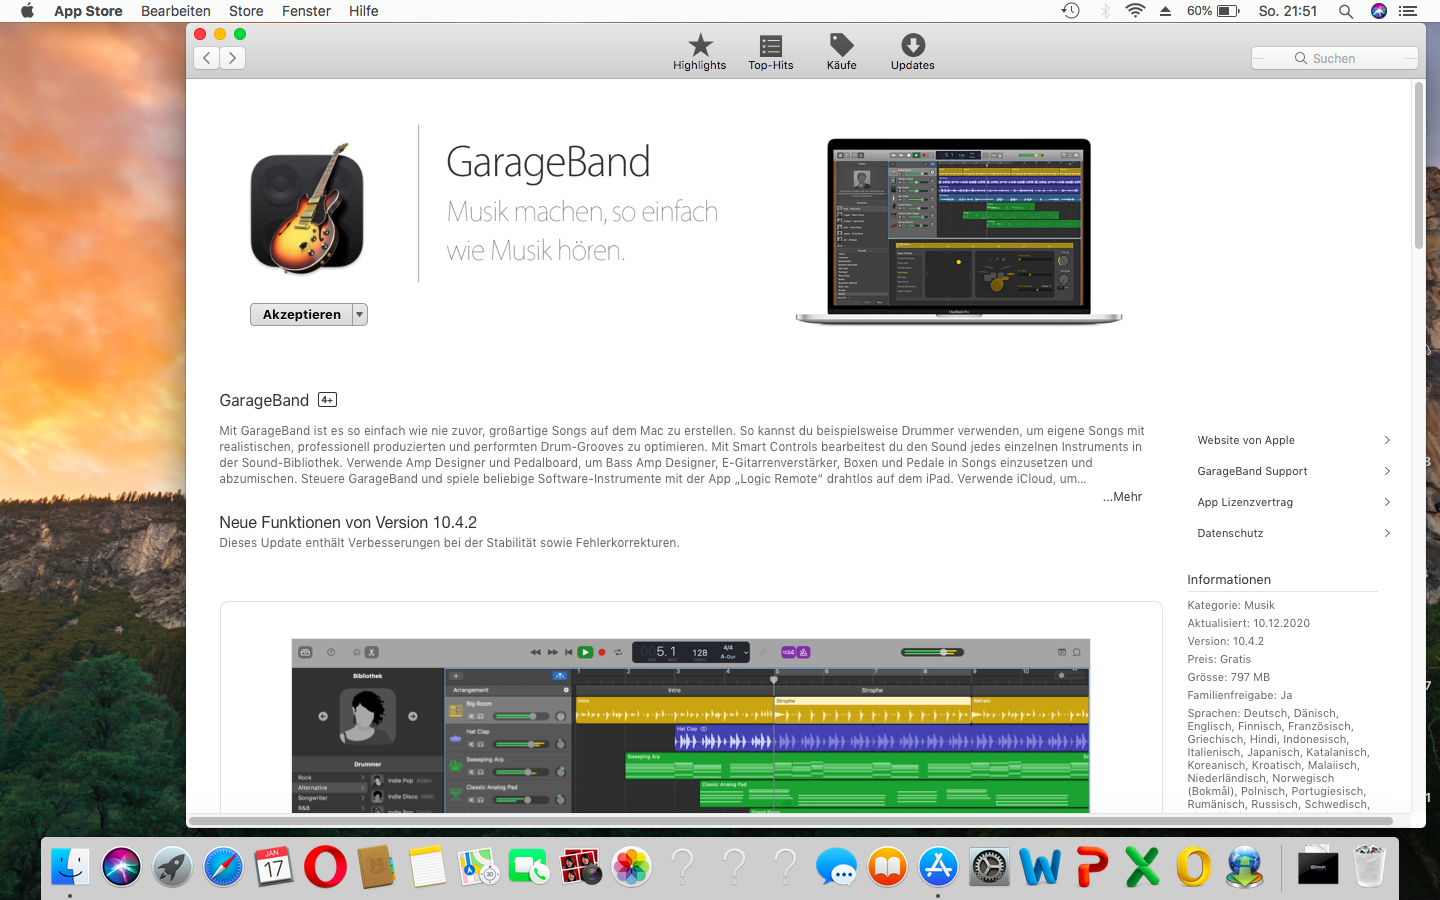Open the Fenster menu
The height and width of the screenshot is (900, 1440).
pyautogui.click(x=306, y=11)
